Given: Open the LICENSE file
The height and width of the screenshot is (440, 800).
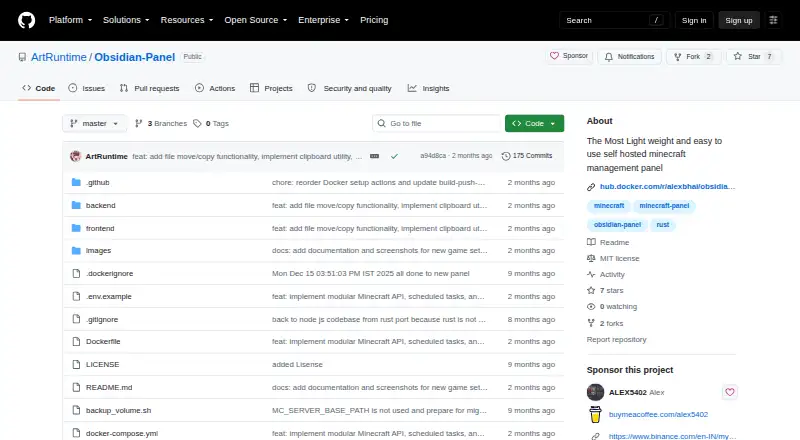Looking at the screenshot, I should point(103,364).
